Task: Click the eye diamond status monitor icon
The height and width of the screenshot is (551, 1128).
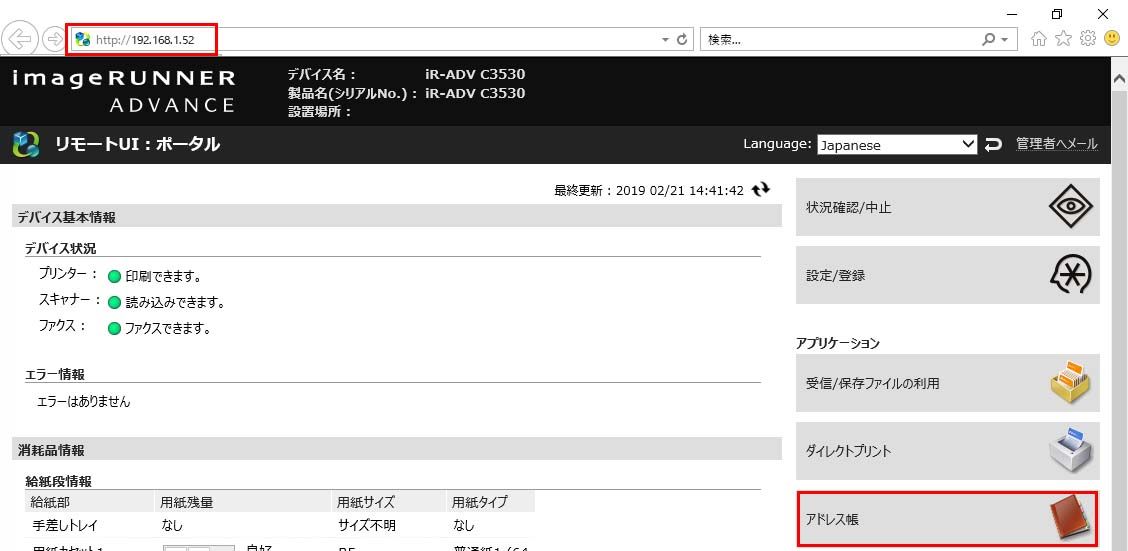Action: [1070, 207]
